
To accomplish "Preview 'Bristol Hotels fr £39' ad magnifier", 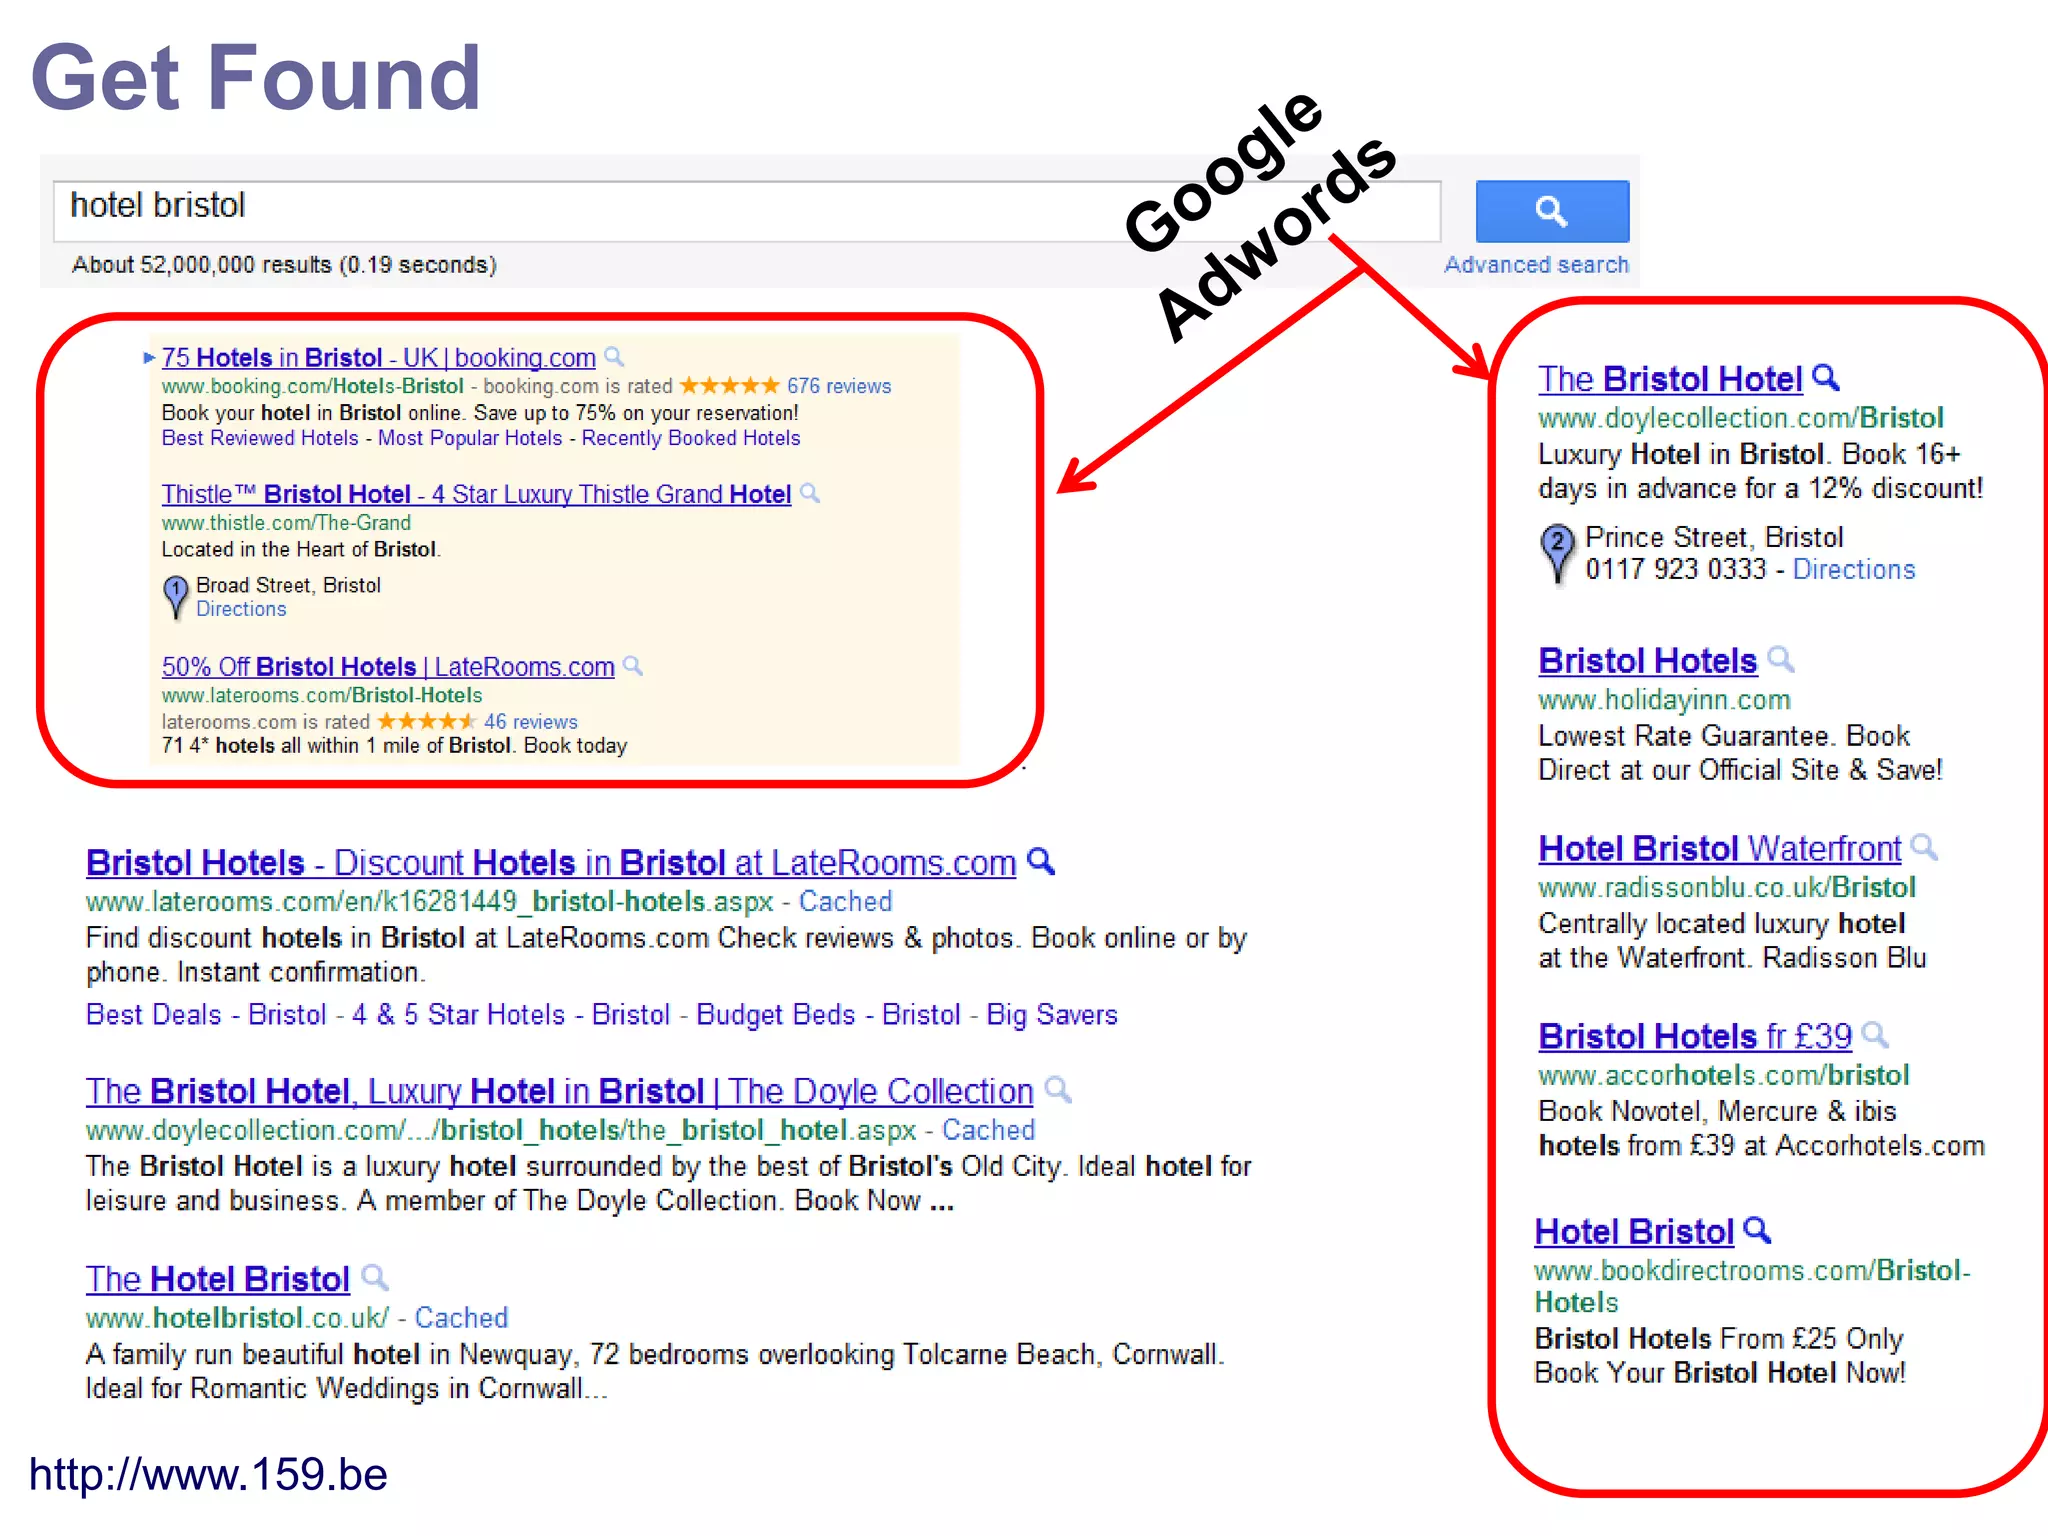I will pos(1876,1035).
